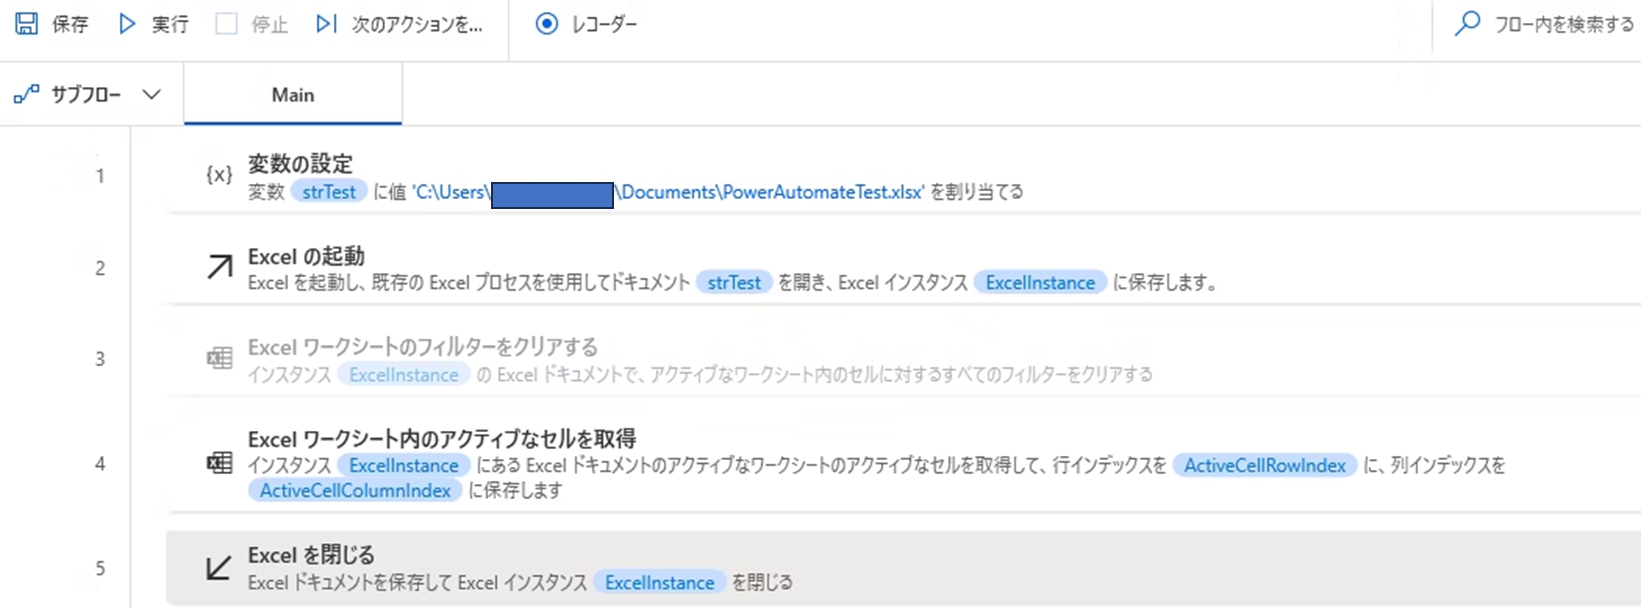The height and width of the screenshot is (608, 1641).
Task: Click the disabled stop square icon
Action: pos(227,24)
